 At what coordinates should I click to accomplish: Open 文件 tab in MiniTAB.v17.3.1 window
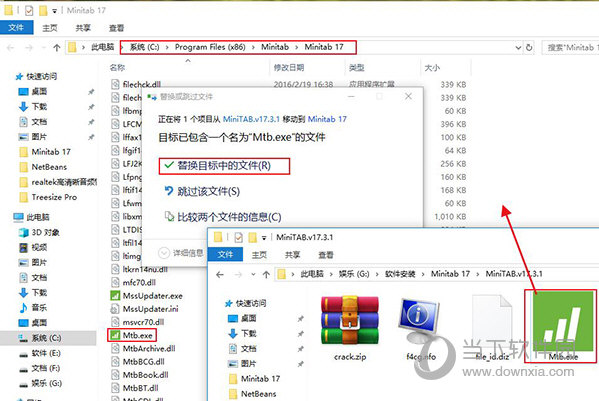225,255
